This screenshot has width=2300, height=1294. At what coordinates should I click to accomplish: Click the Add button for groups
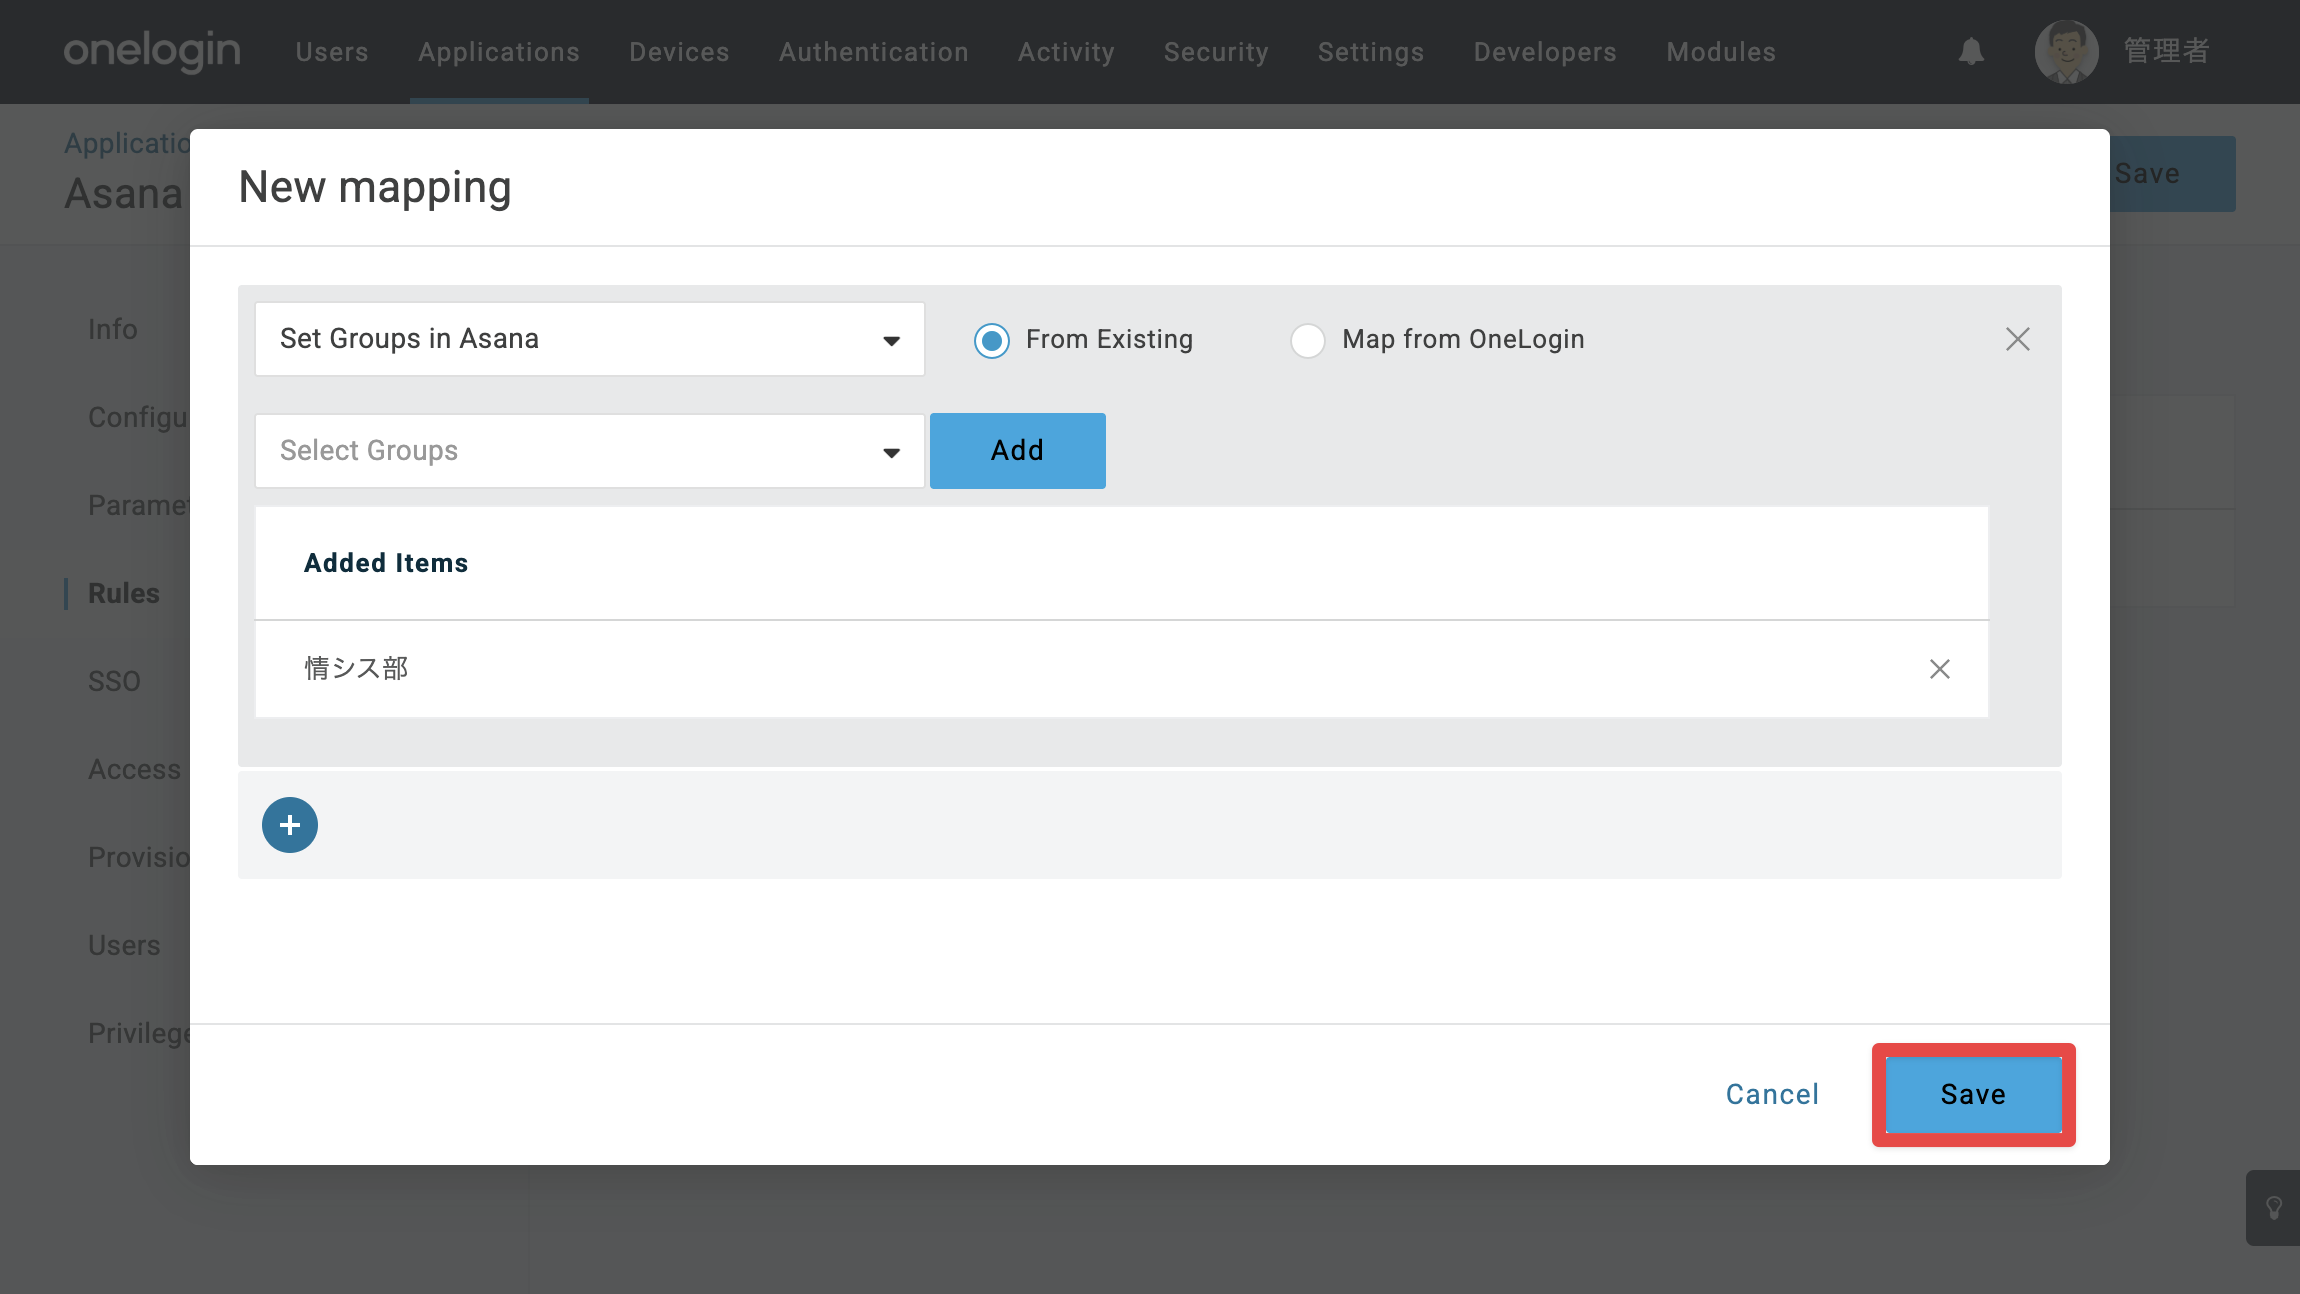[x=1018, y=451]
